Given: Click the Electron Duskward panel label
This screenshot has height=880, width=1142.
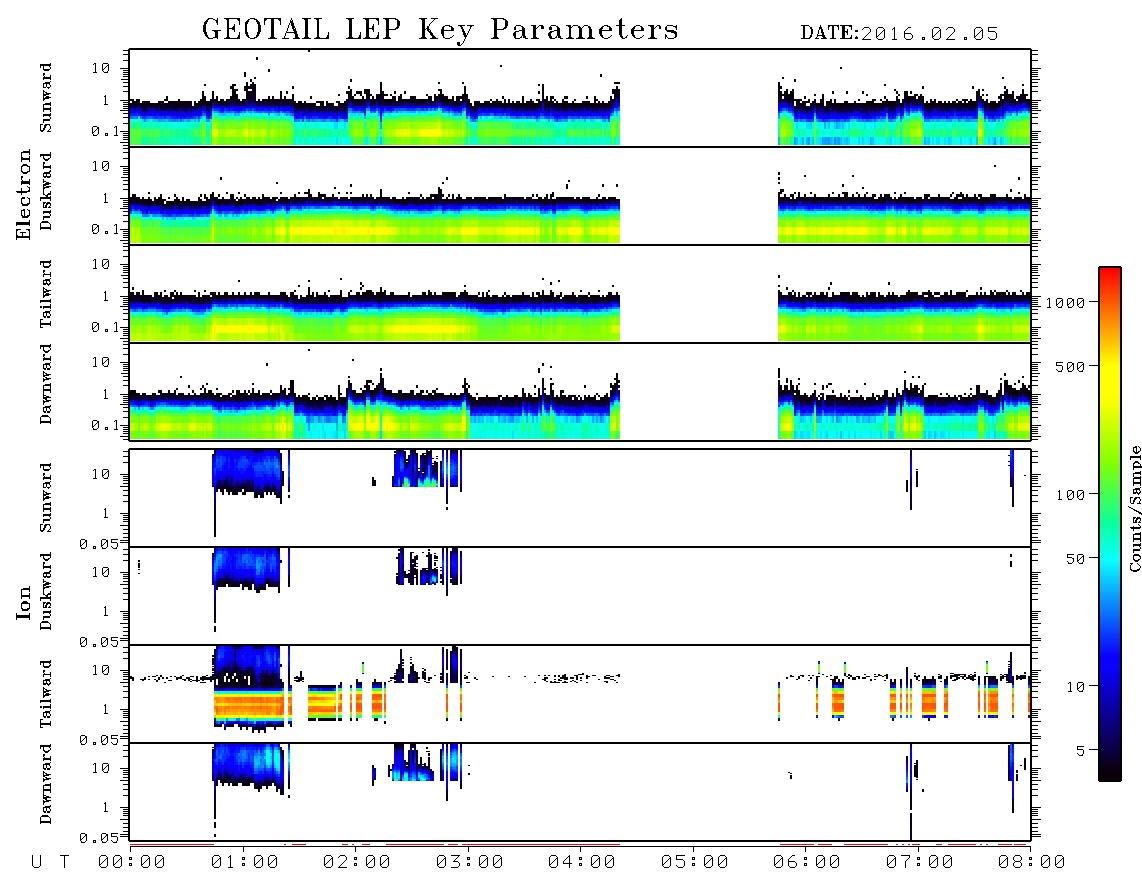Looking at the screenshot, I should tap(46, 192).
